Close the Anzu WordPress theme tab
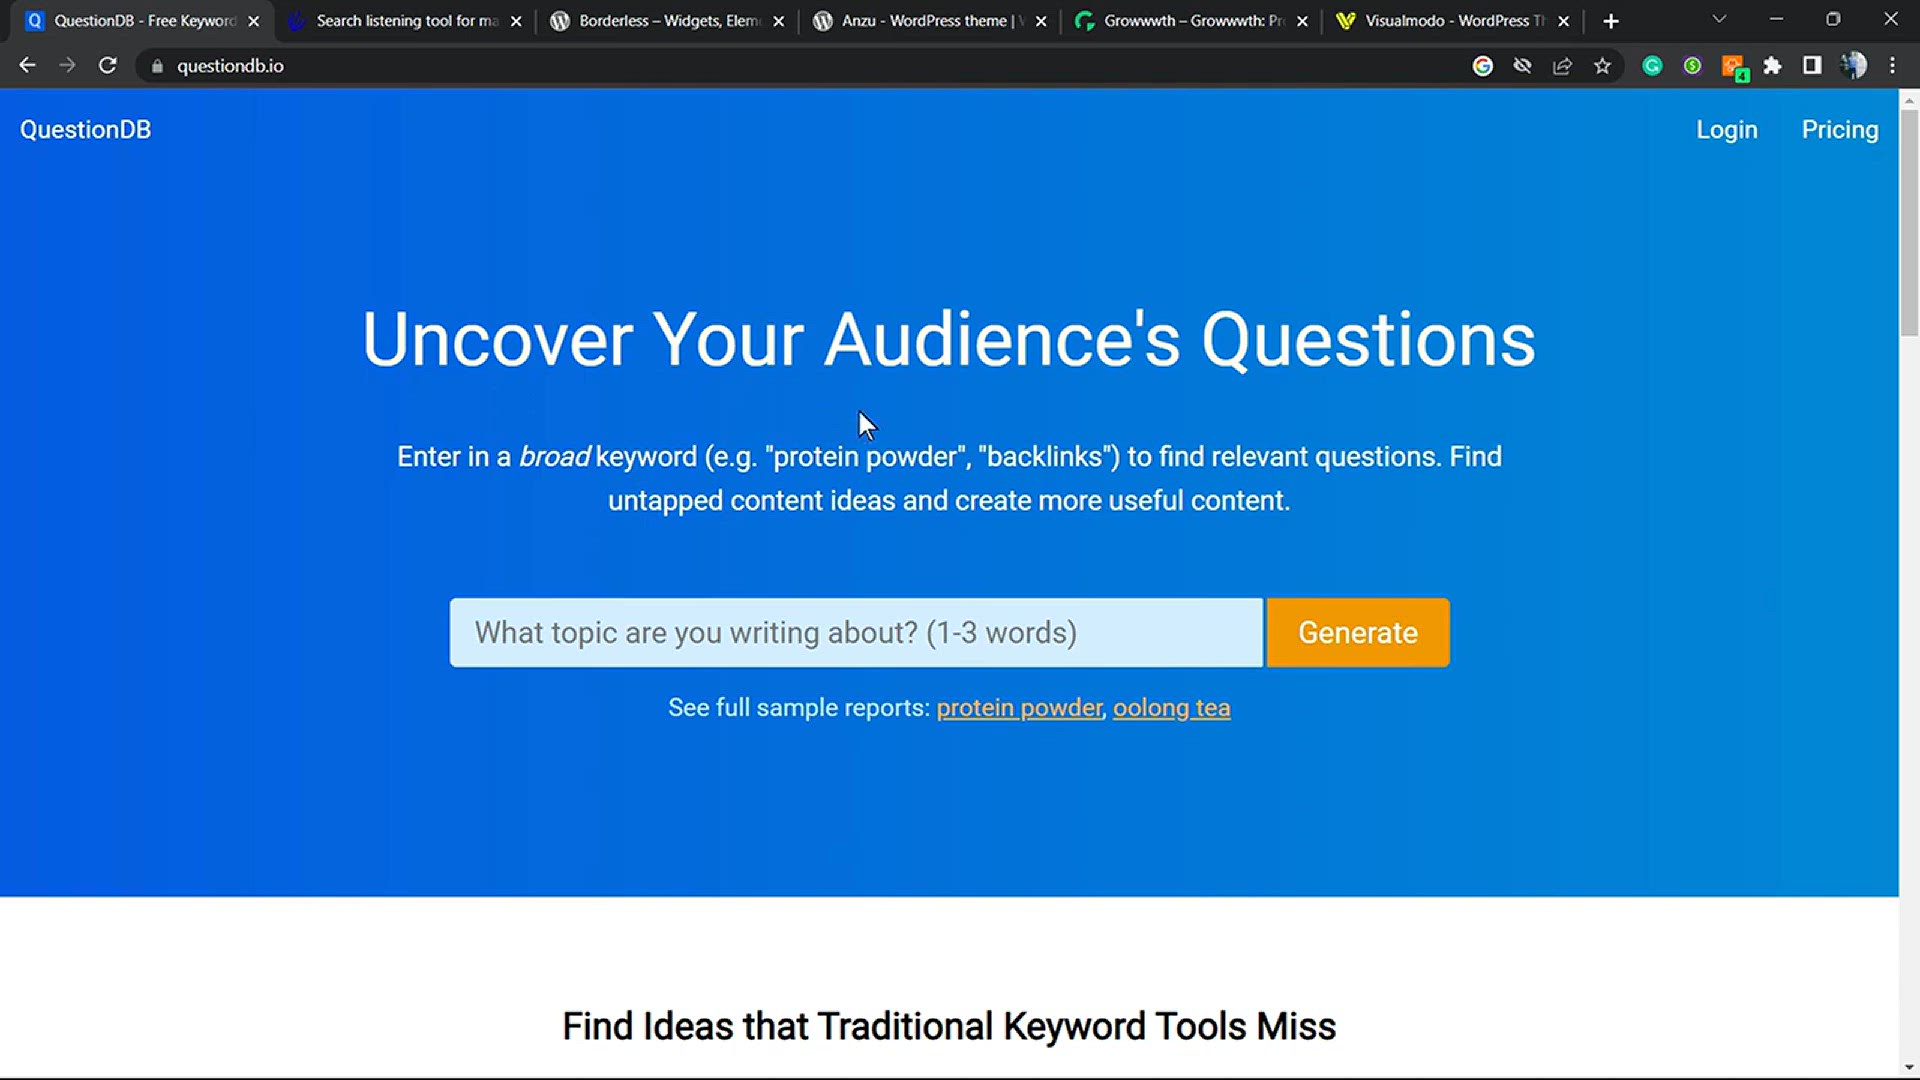This screenshot has width=1920, height=1080. 1041,21
